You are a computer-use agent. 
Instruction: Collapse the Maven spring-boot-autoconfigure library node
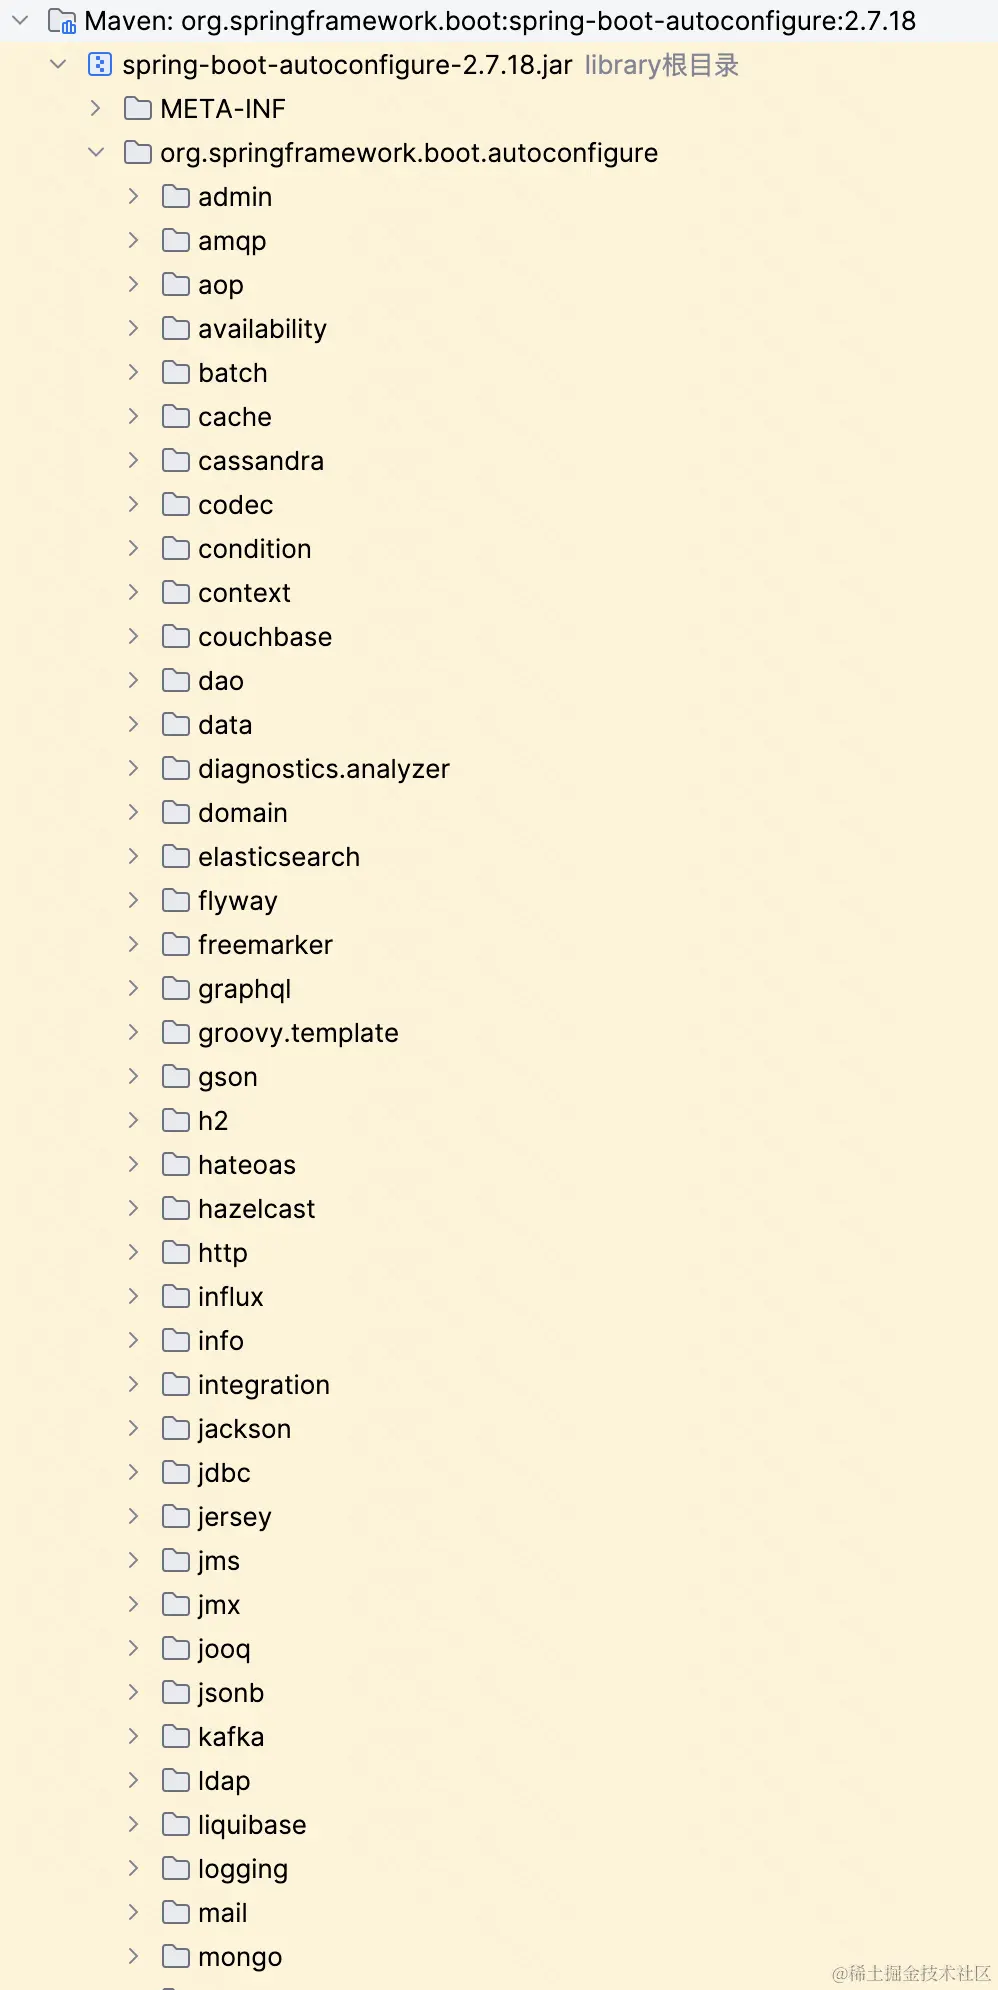(20, 21)
